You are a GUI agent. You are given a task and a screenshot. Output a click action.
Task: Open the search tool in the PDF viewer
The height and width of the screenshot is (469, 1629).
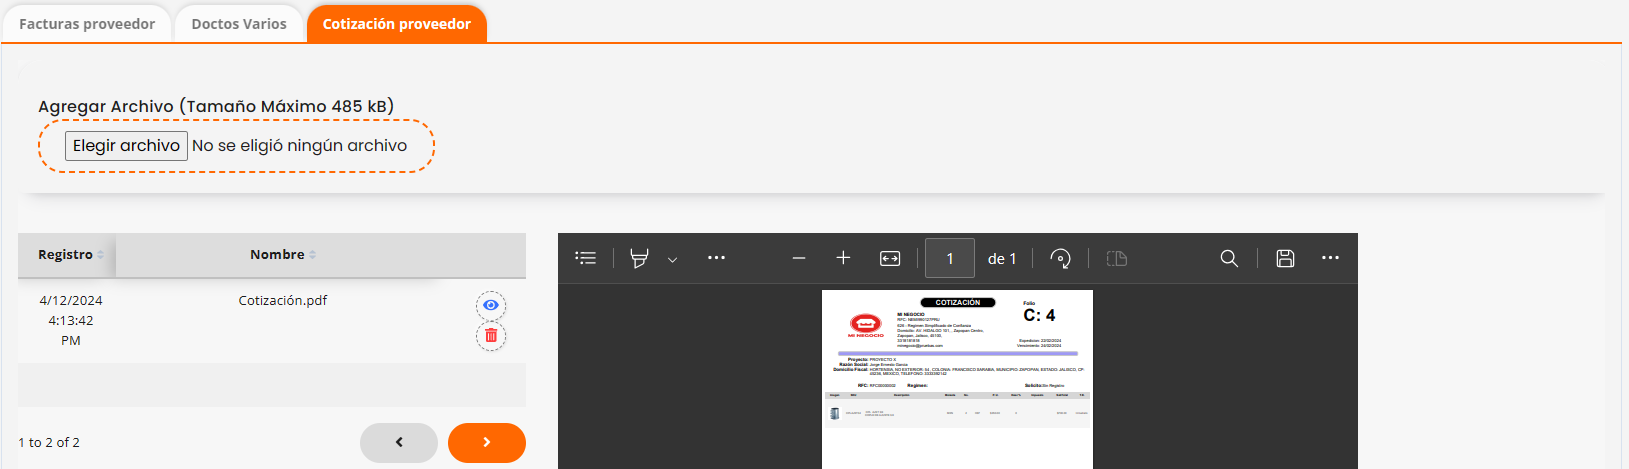(1229, 258)
